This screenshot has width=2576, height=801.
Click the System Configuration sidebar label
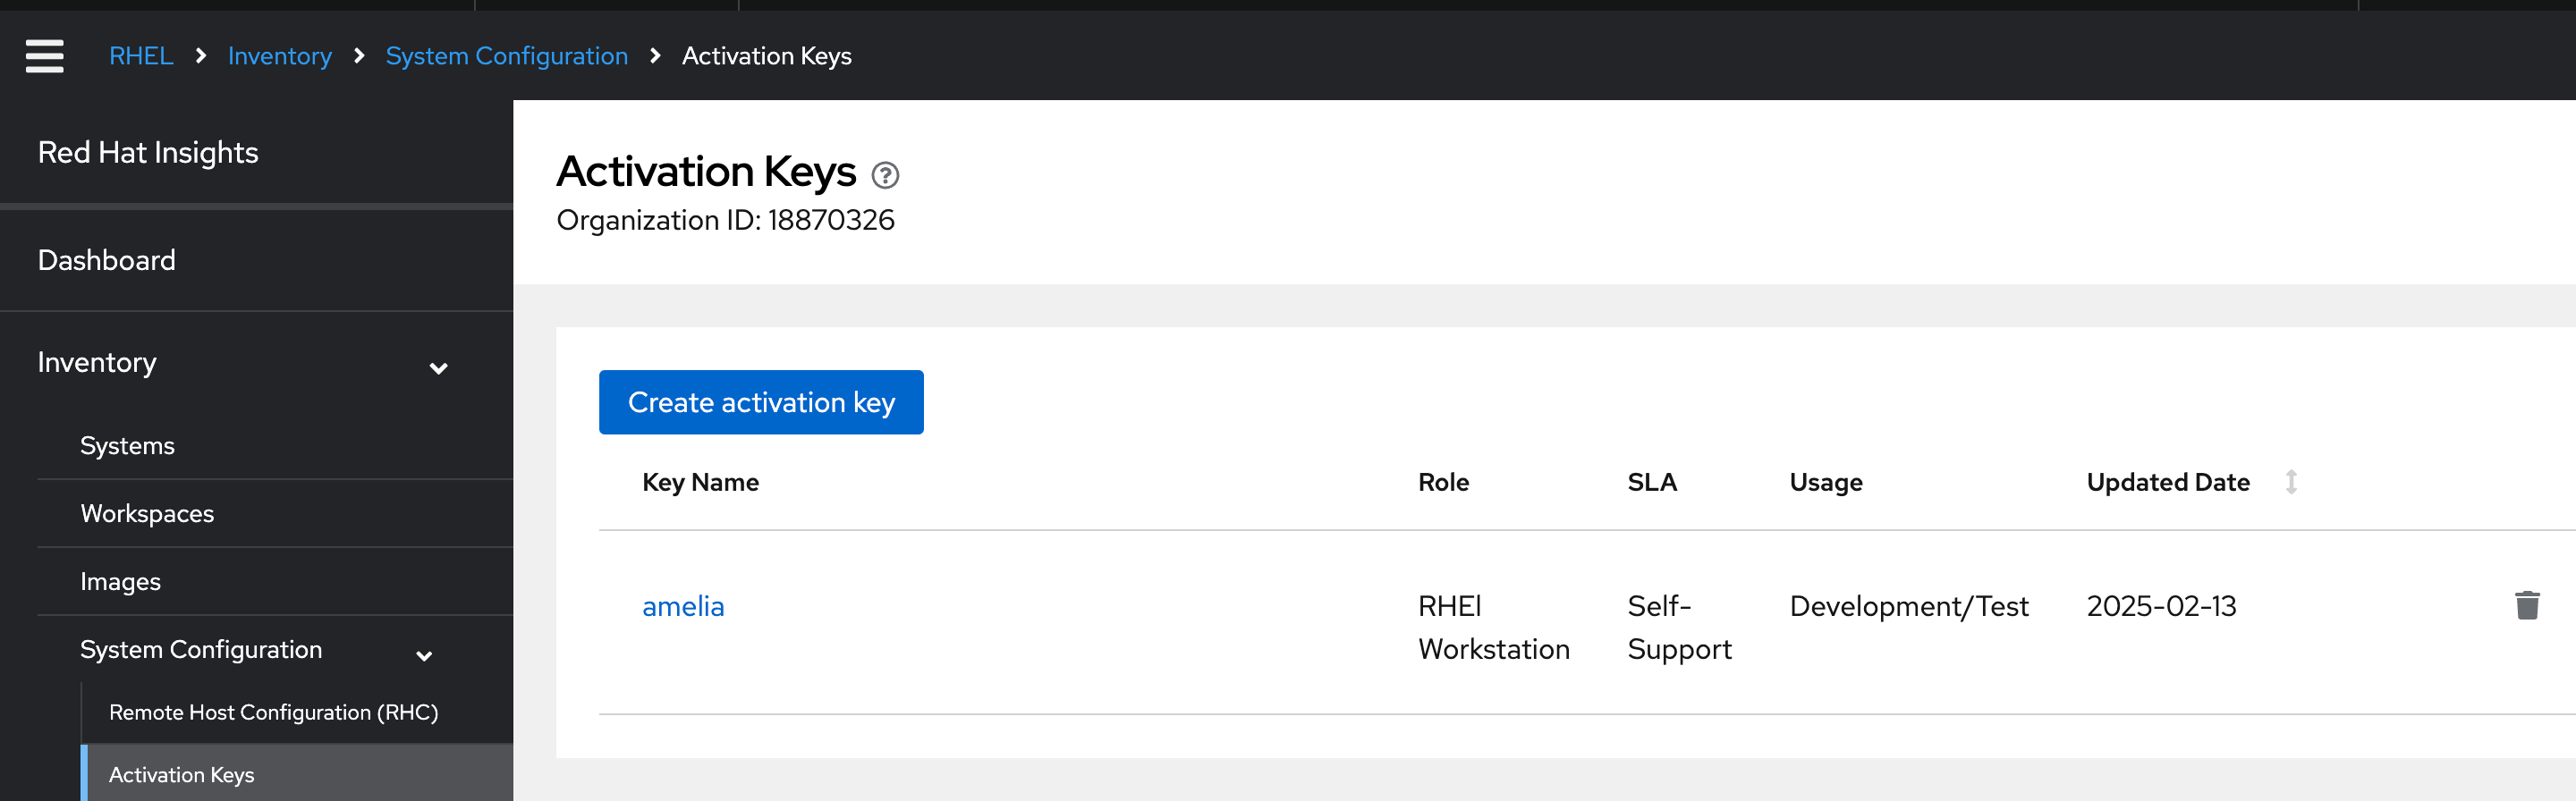[x=201, y=649]
